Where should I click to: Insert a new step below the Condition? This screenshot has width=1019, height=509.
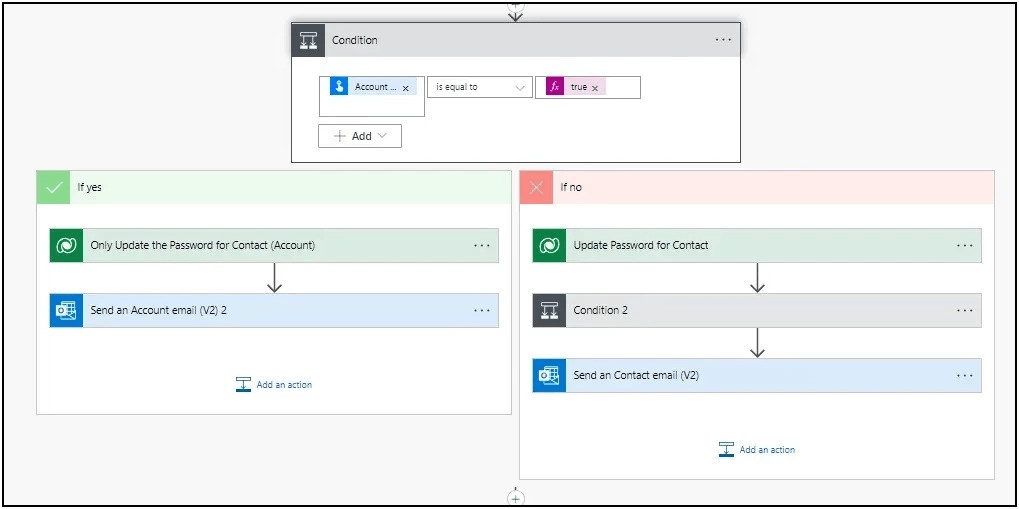516,497
